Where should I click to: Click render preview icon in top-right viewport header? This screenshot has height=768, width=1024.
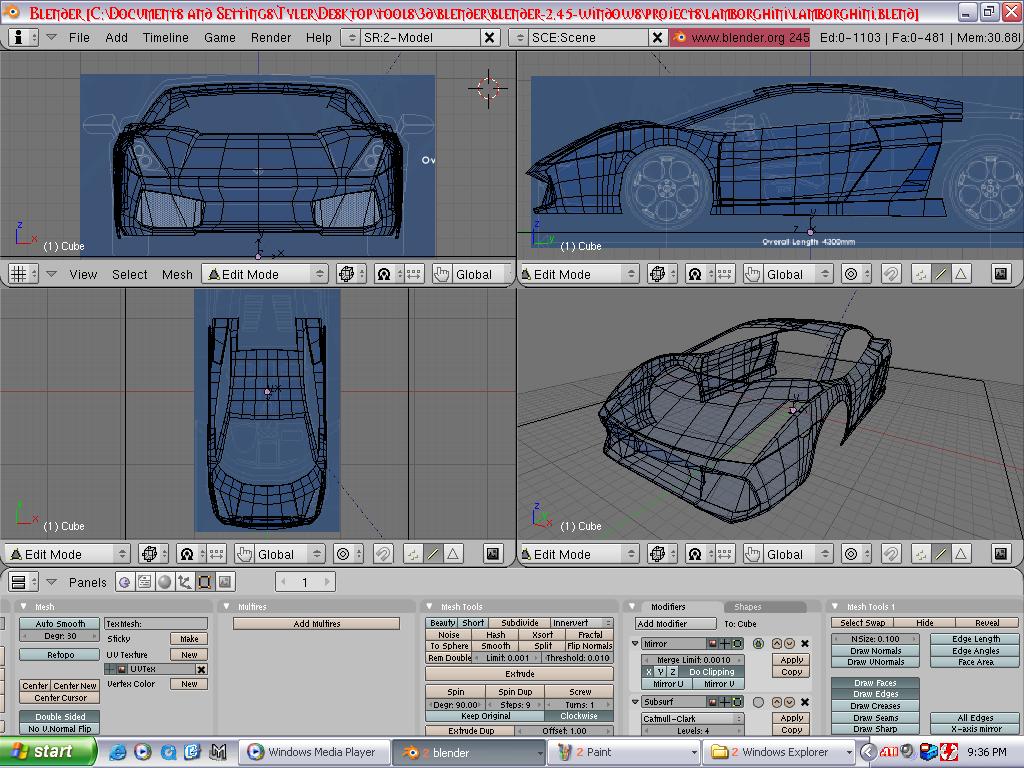coord(1000,274)
